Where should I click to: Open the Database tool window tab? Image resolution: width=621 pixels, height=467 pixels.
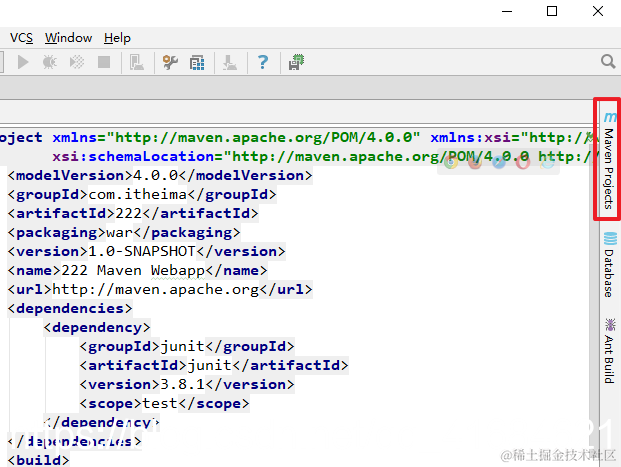point(609,264)
